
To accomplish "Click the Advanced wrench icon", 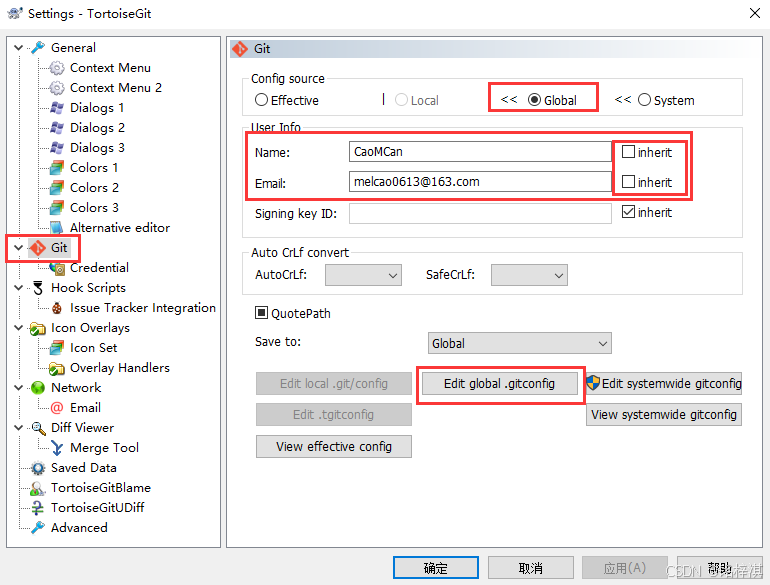I will 38,528.
